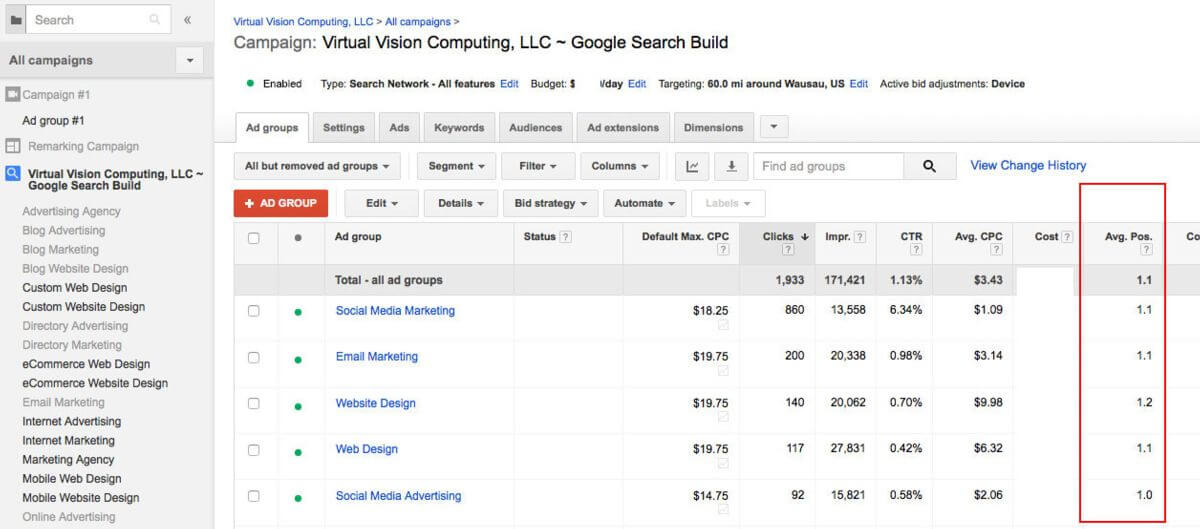Check the Social Media Marketing row checkbox
This screenshot has height=529, width=1200.
(x=253, y=311)
